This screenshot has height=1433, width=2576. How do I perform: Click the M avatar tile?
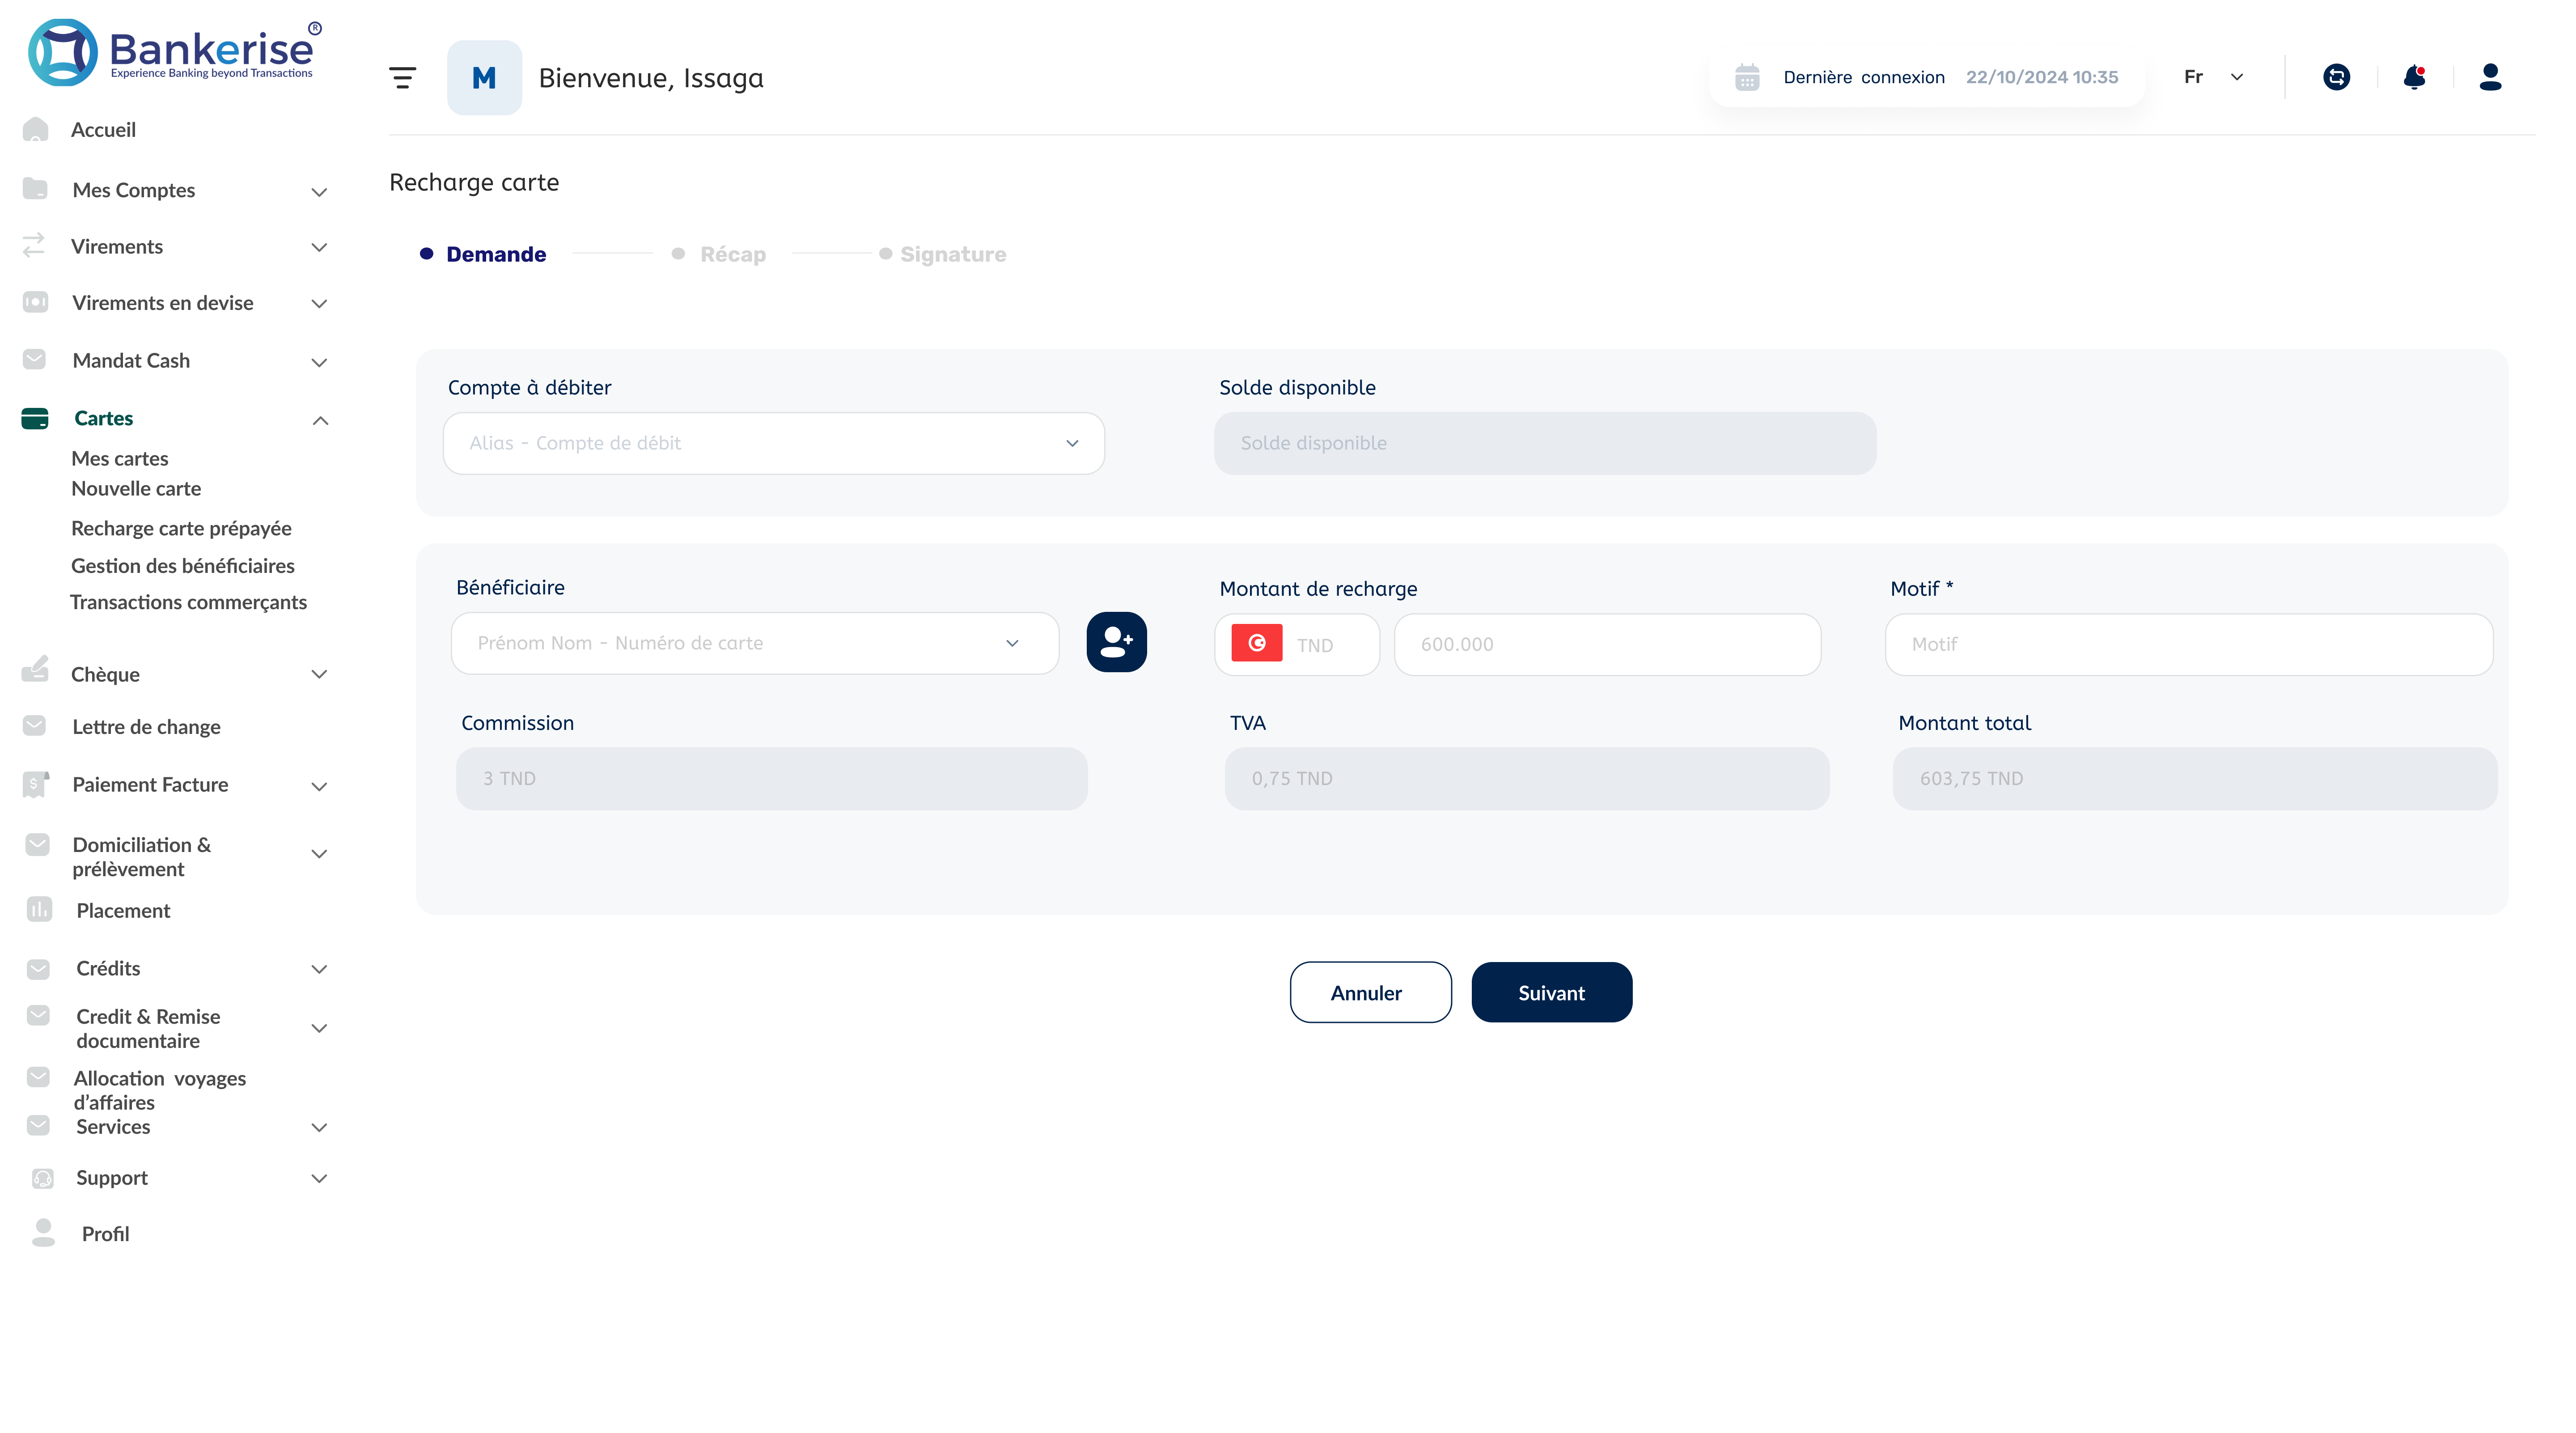coord(484,77)
